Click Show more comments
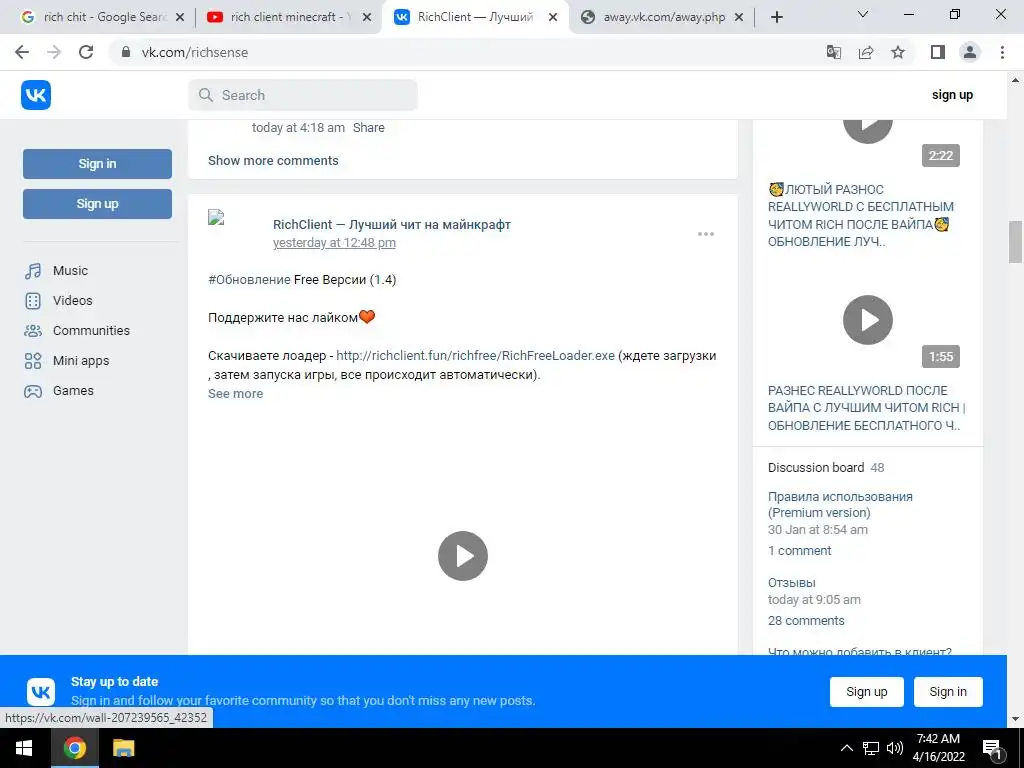 click(273, 161)
